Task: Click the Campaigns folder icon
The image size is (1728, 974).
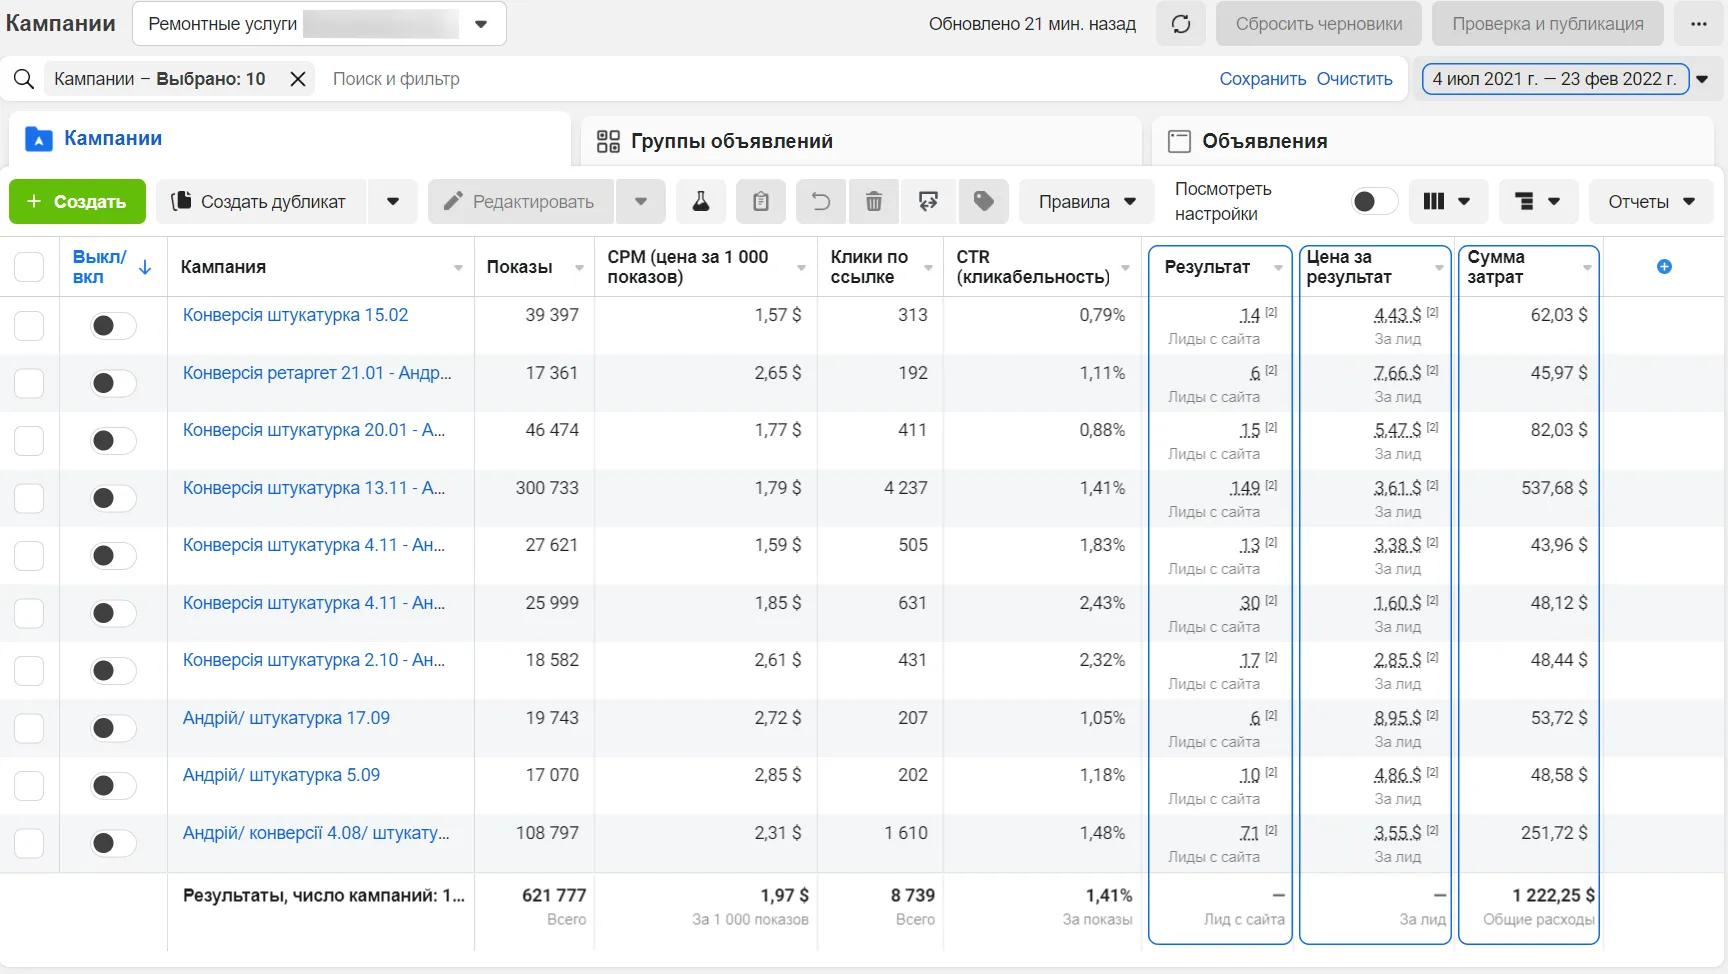Action: (38, 139)
